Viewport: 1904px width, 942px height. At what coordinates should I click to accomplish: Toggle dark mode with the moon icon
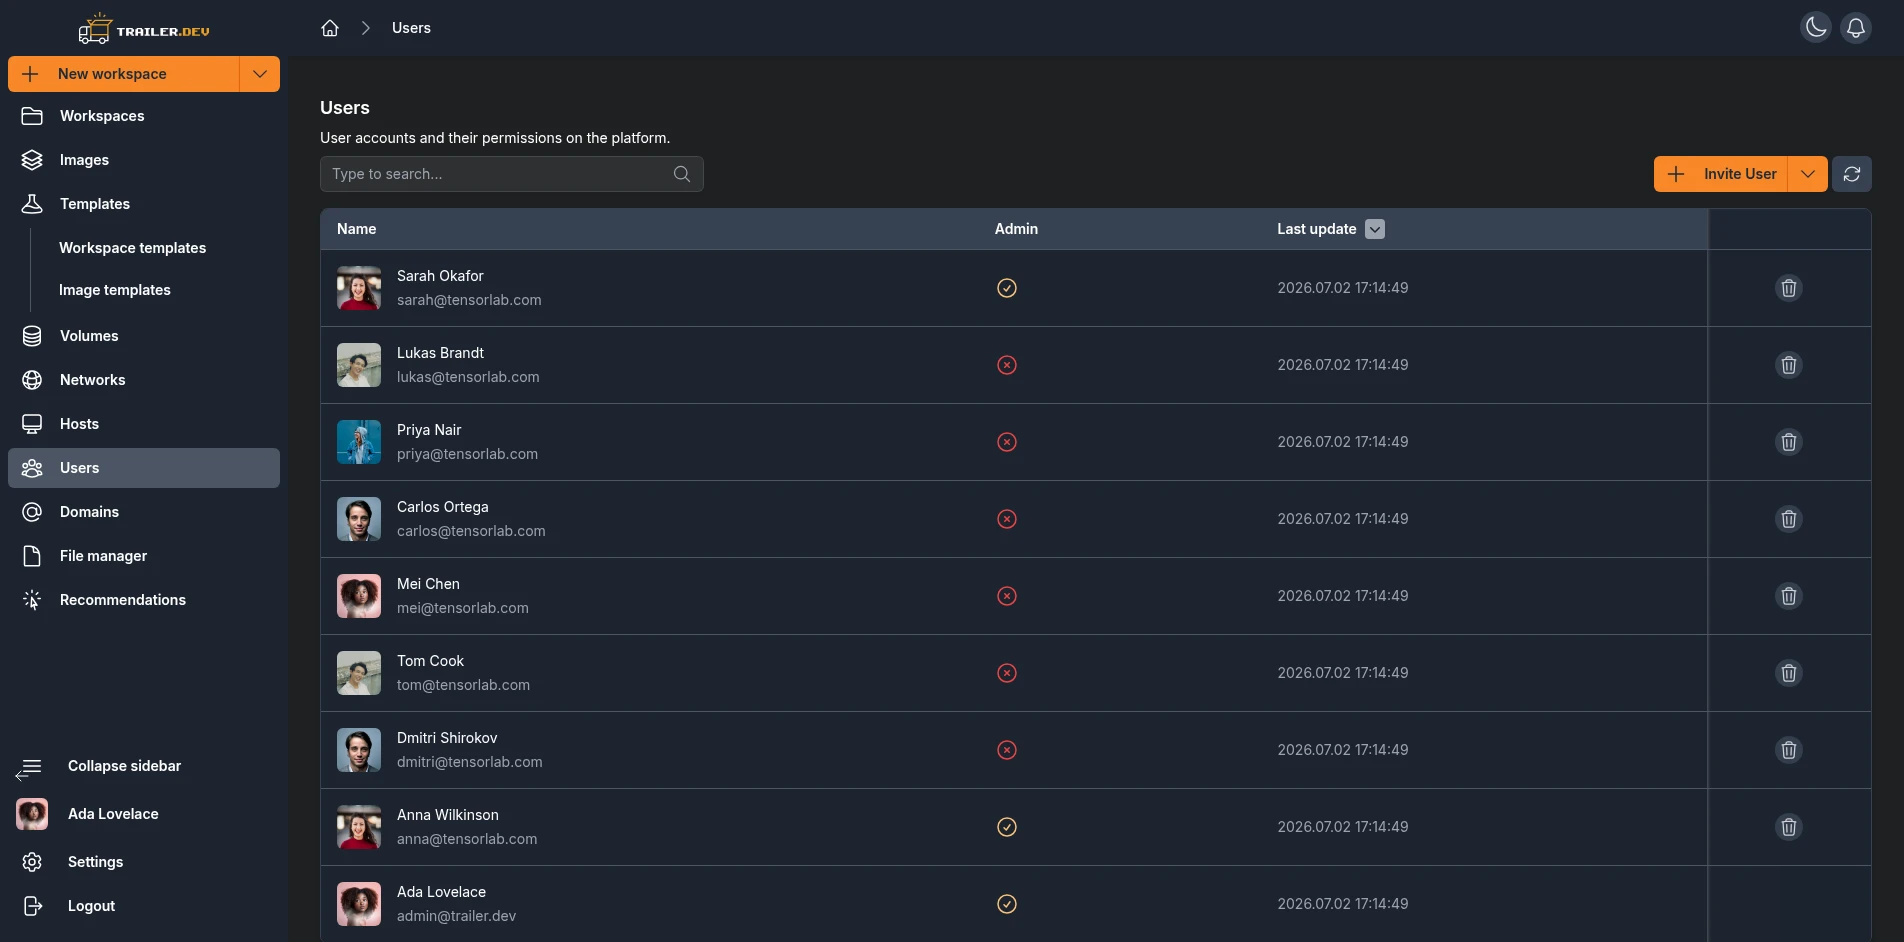point(1816,28)
